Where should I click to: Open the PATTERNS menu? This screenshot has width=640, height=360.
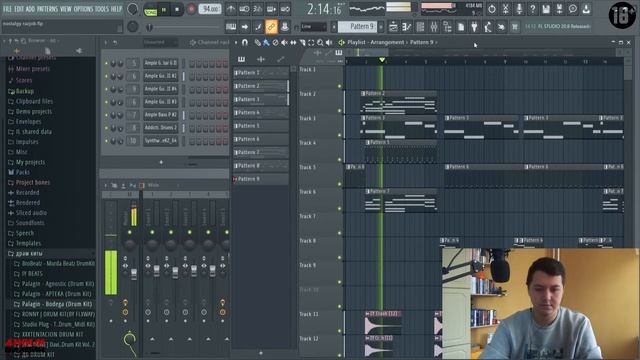pos(47,9)
